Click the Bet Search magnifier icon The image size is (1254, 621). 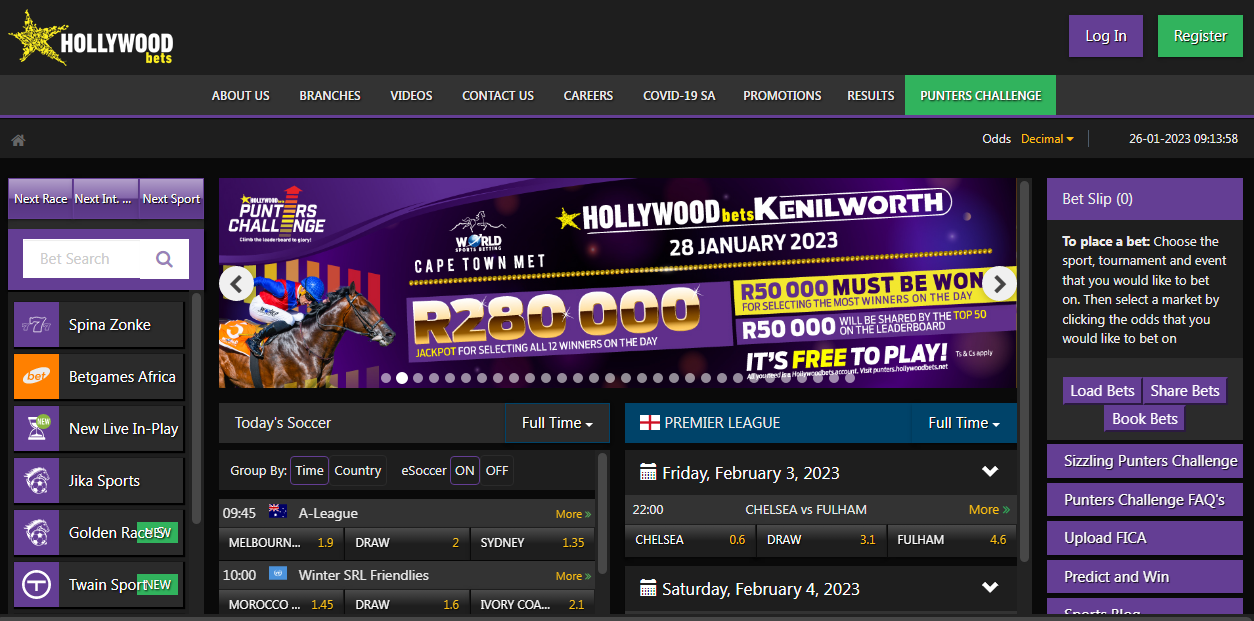[x=164, y=259]
